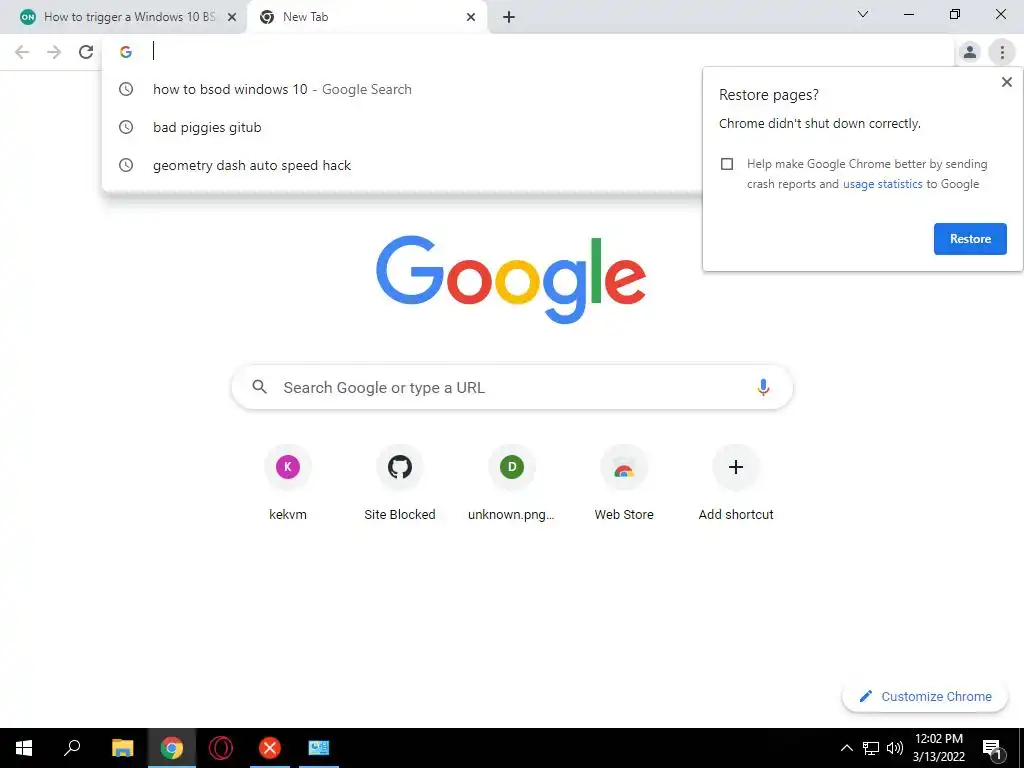Click Chrome icon in taskbar

point(172,748)
